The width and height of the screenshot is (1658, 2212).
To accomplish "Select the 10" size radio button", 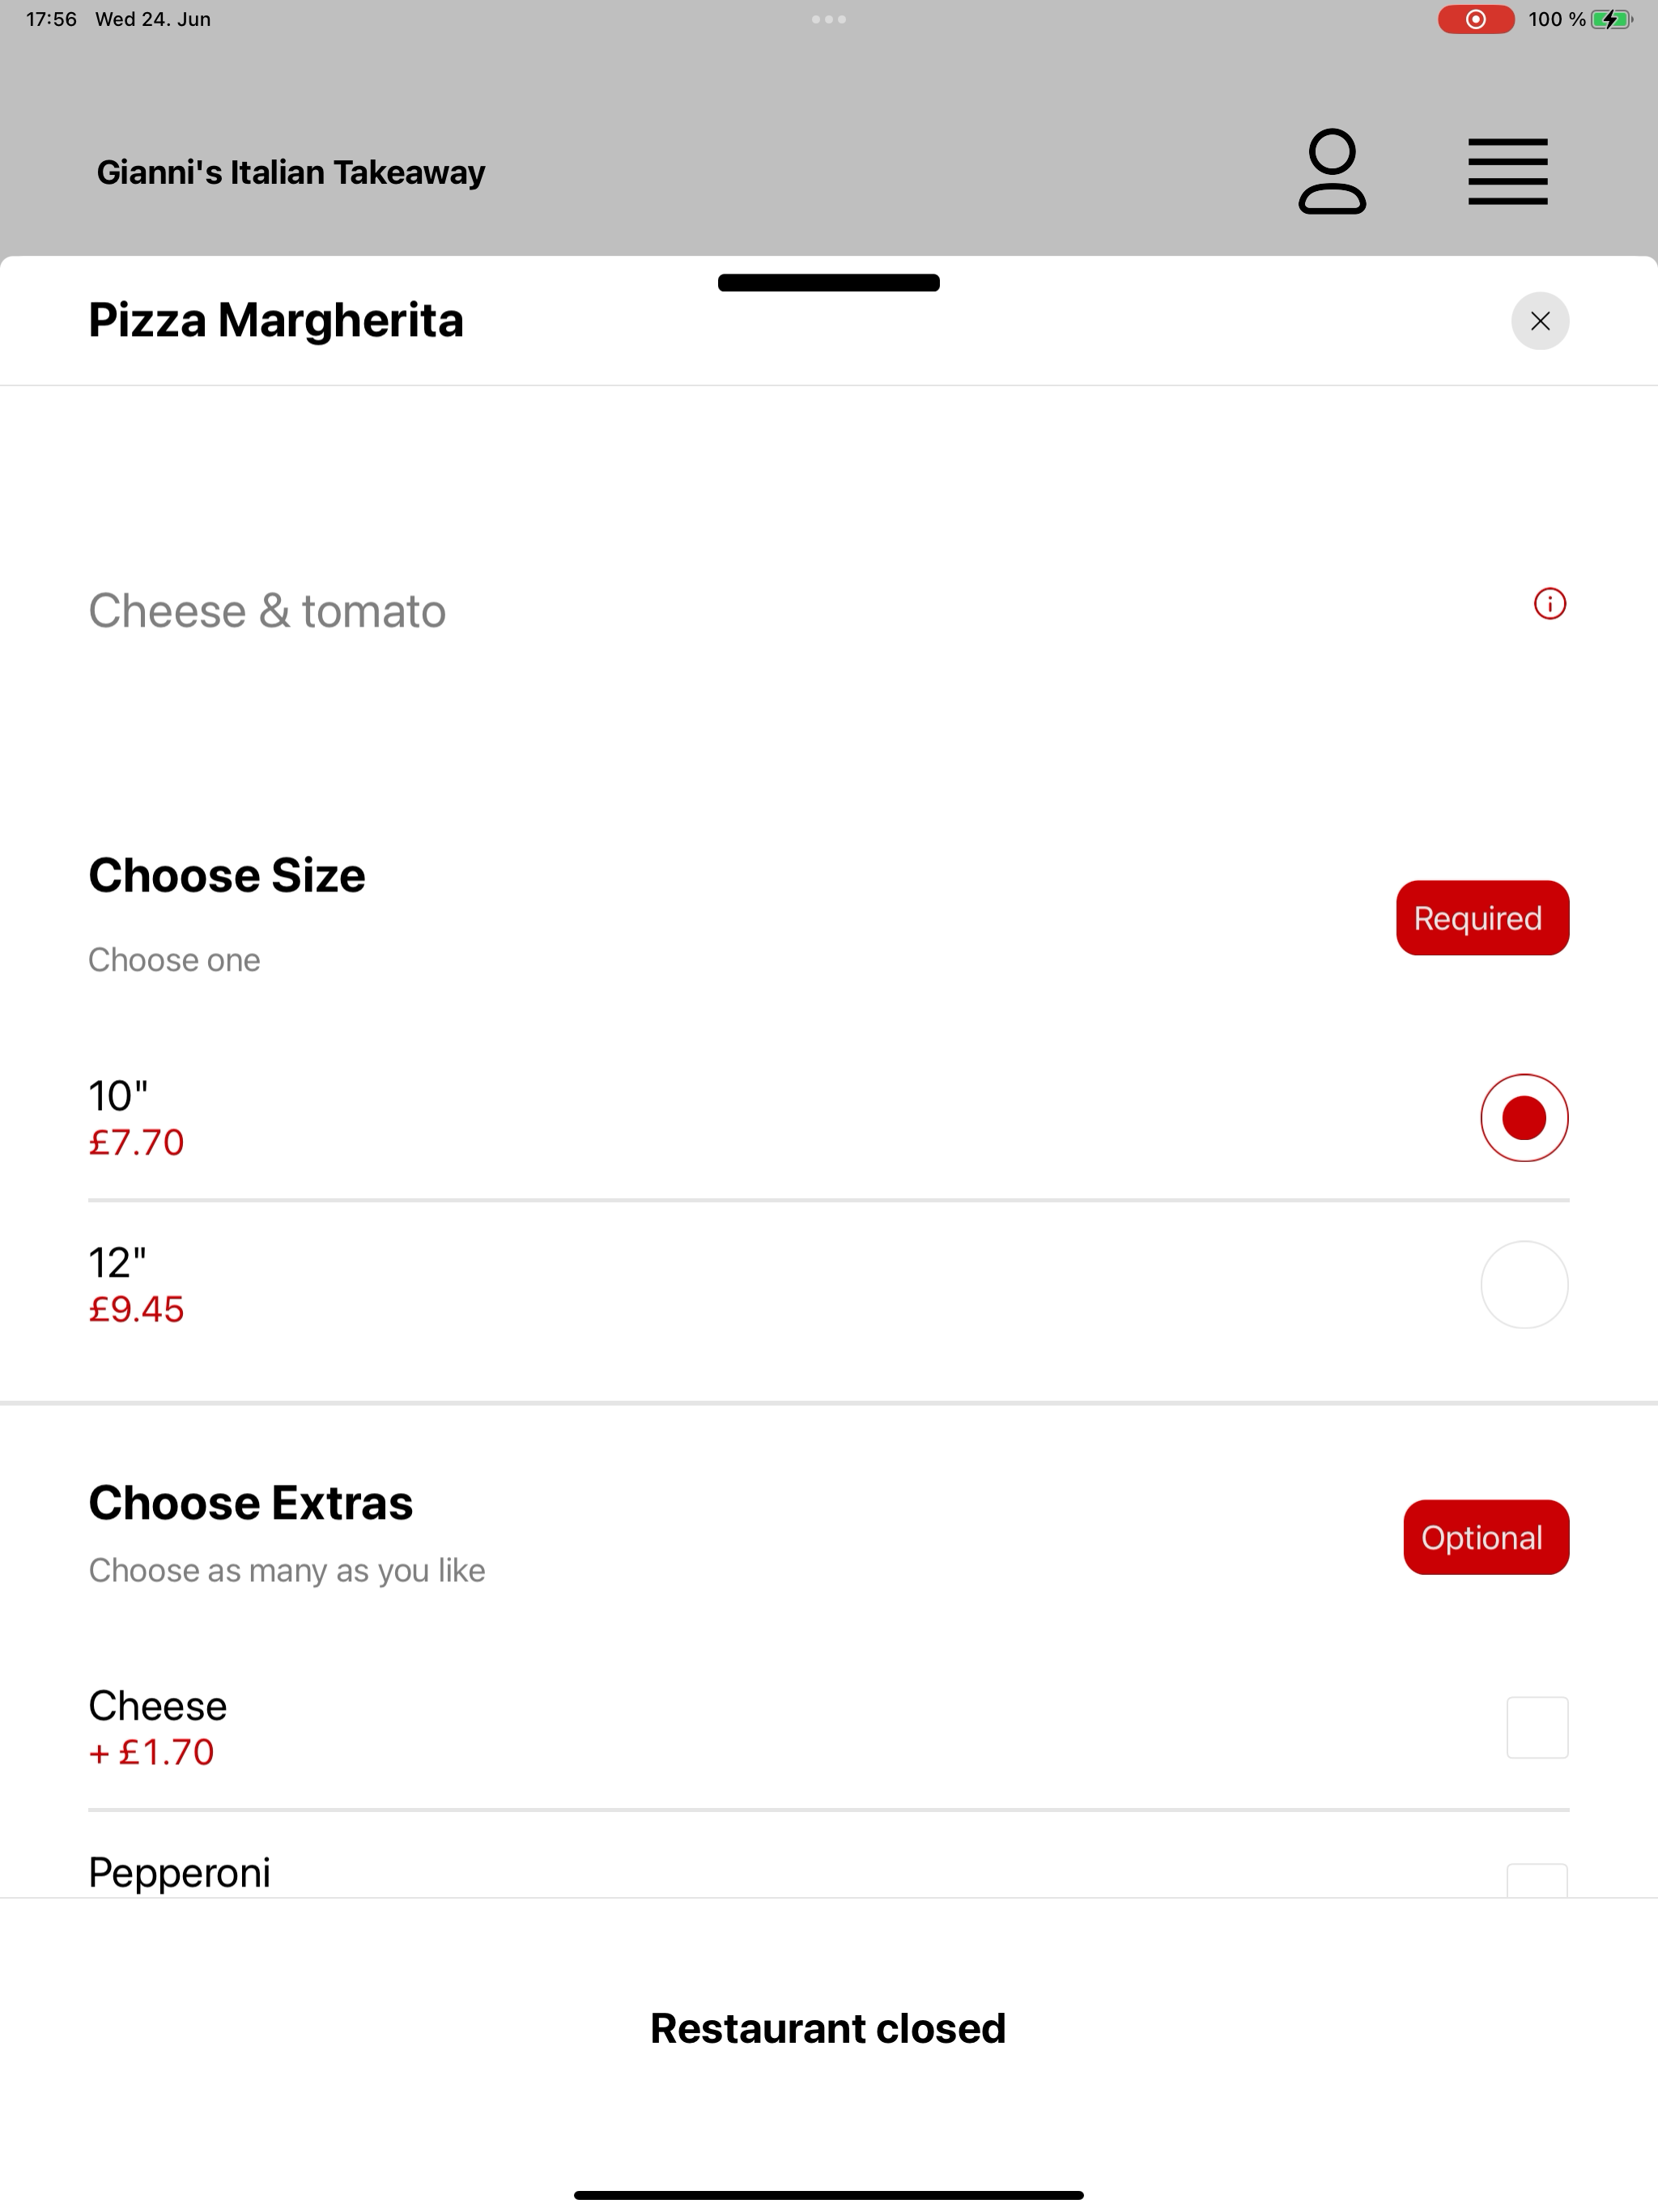I will pos(1523,1117).
